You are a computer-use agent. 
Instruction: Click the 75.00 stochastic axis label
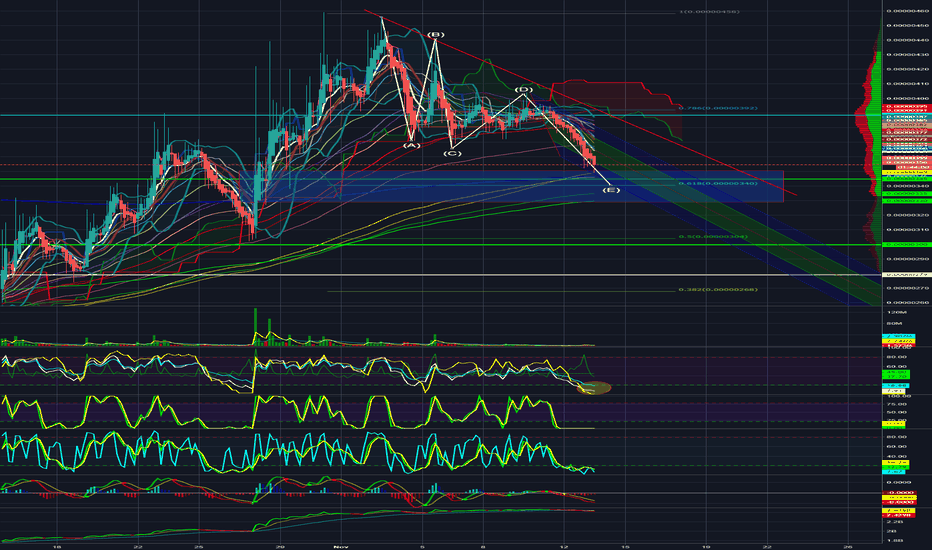[896, 404]
